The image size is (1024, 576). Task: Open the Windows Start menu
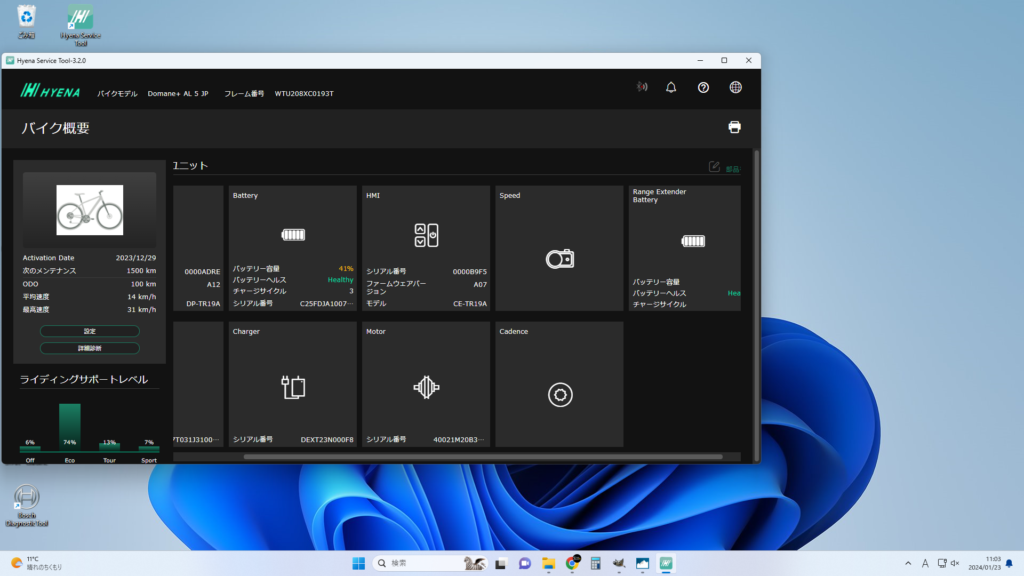pyautogui.click(x=358, y=563)
